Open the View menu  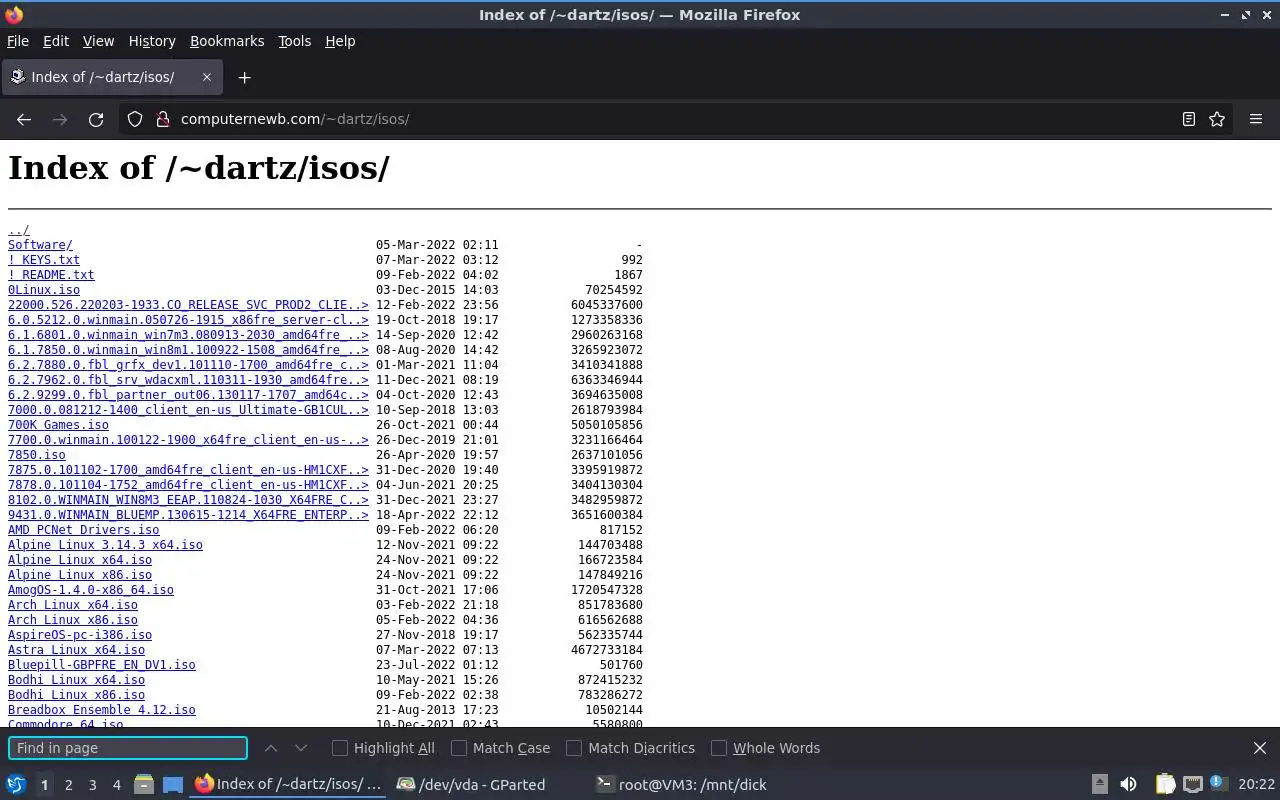click(98, 41)
